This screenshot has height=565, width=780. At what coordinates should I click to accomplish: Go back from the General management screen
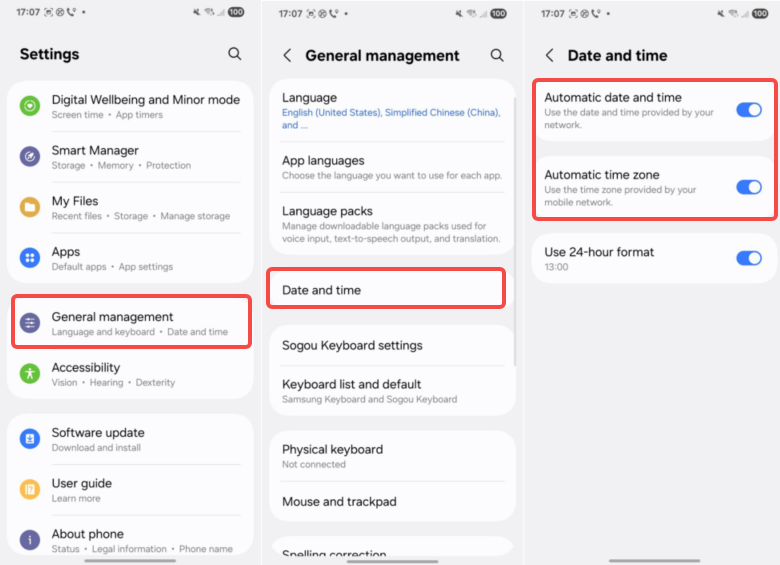click(x=287, y=55)
